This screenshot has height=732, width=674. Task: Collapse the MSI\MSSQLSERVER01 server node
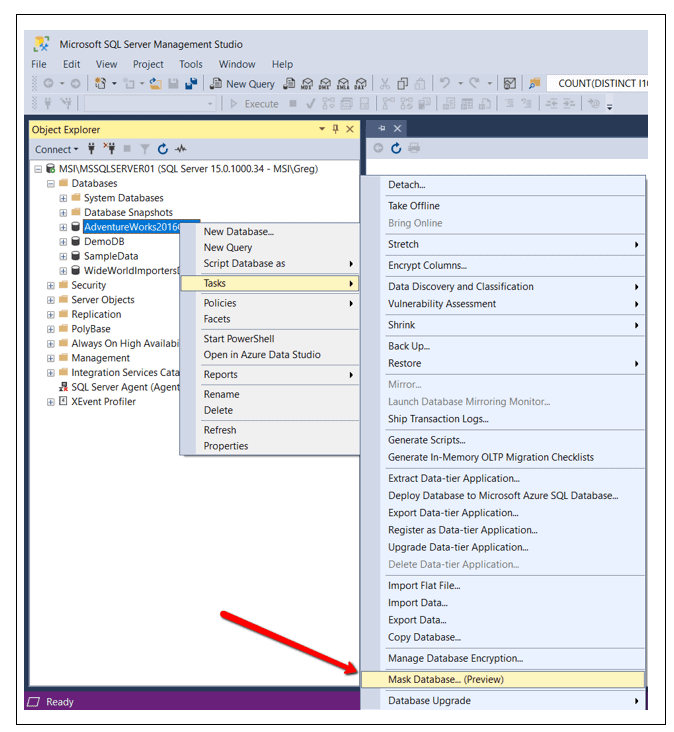pos(38,169)
